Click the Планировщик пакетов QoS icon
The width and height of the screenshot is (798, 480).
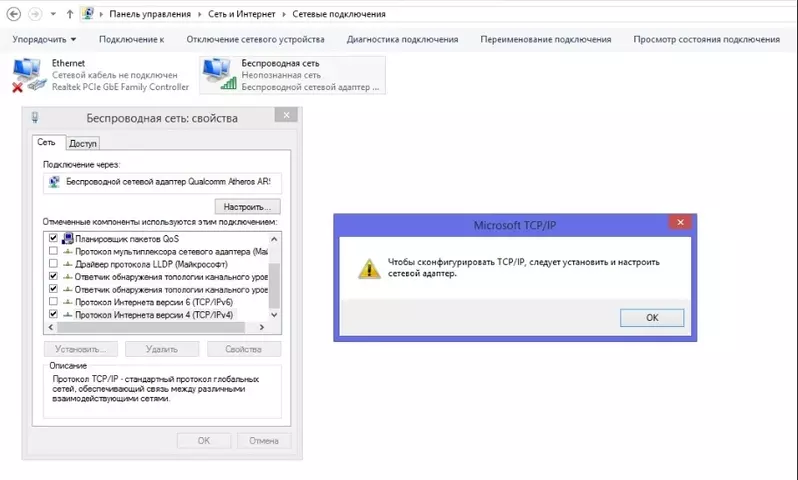[x=68, y=238]
